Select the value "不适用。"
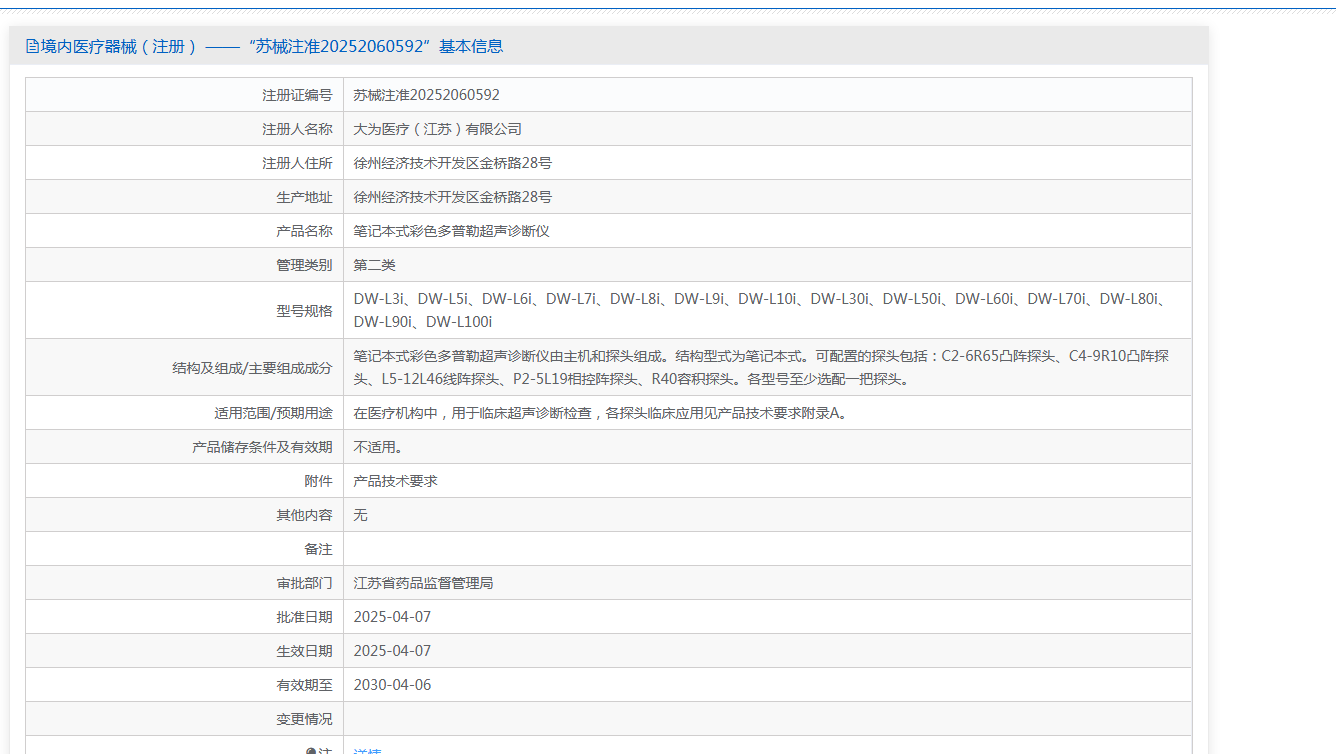 379,447
